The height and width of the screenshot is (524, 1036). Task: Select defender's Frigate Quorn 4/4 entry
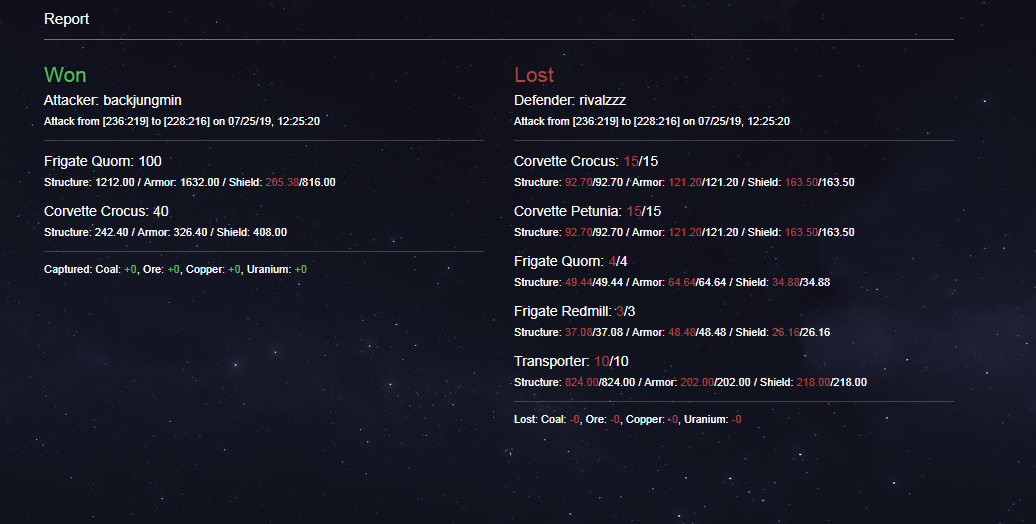pos(568,262)
